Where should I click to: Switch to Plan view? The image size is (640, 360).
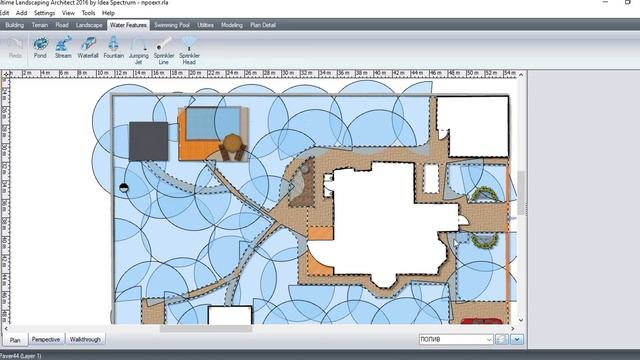(15, 340)
